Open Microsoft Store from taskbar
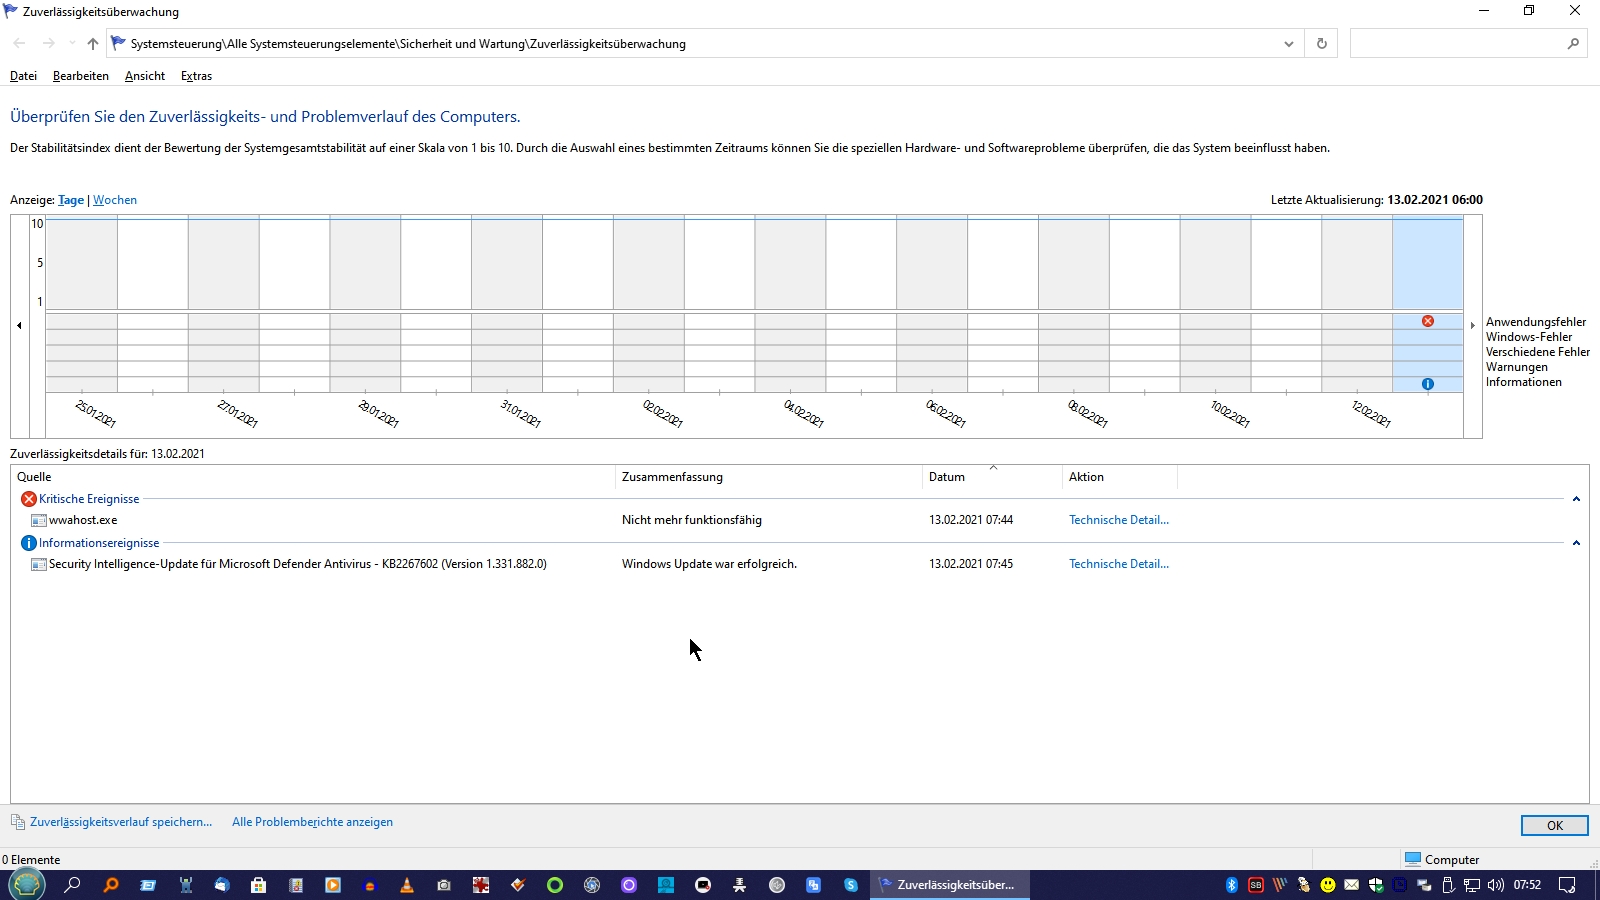The image size is (1600, 900). [259, 885]
